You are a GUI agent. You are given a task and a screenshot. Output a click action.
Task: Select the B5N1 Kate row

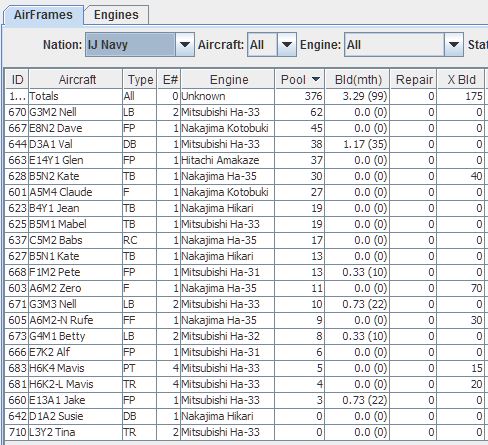(x=245, y=256)
